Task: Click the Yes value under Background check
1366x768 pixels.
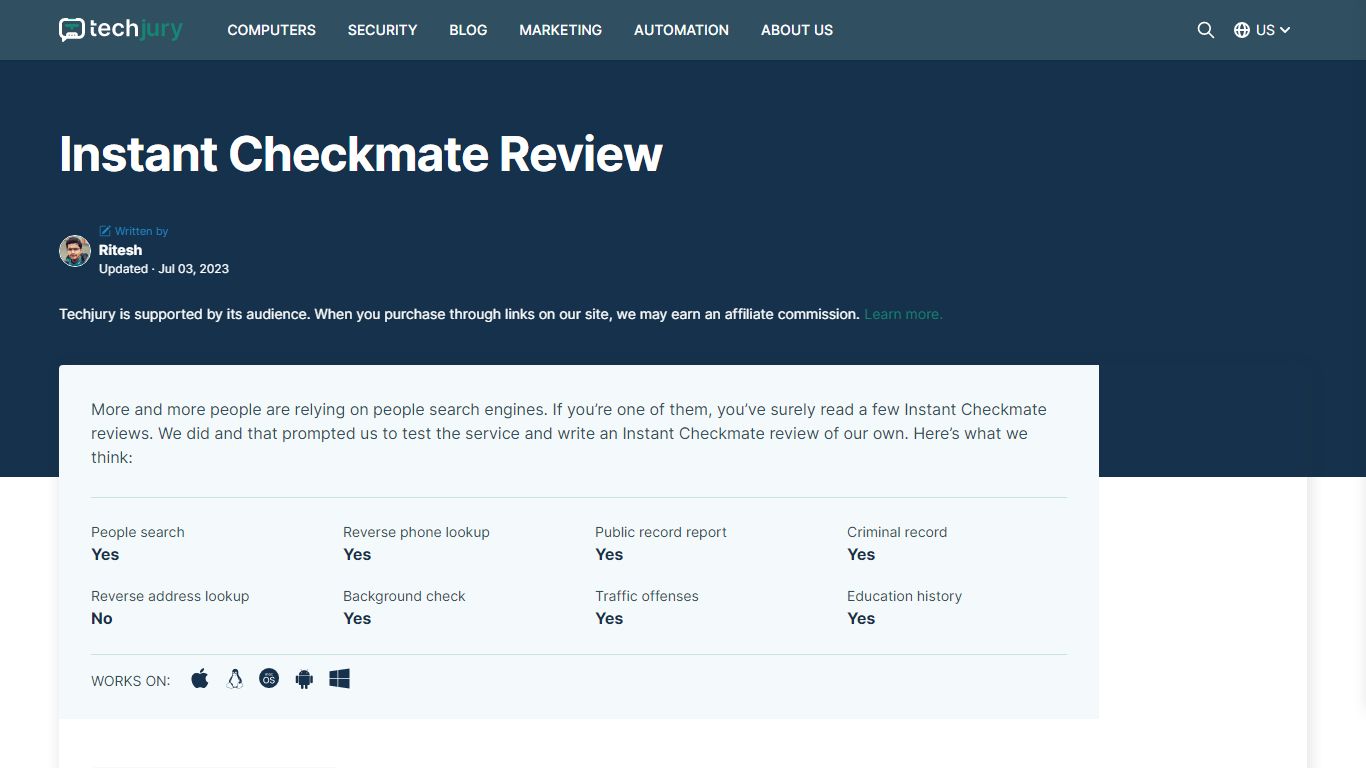Action: tap(357, 618)
